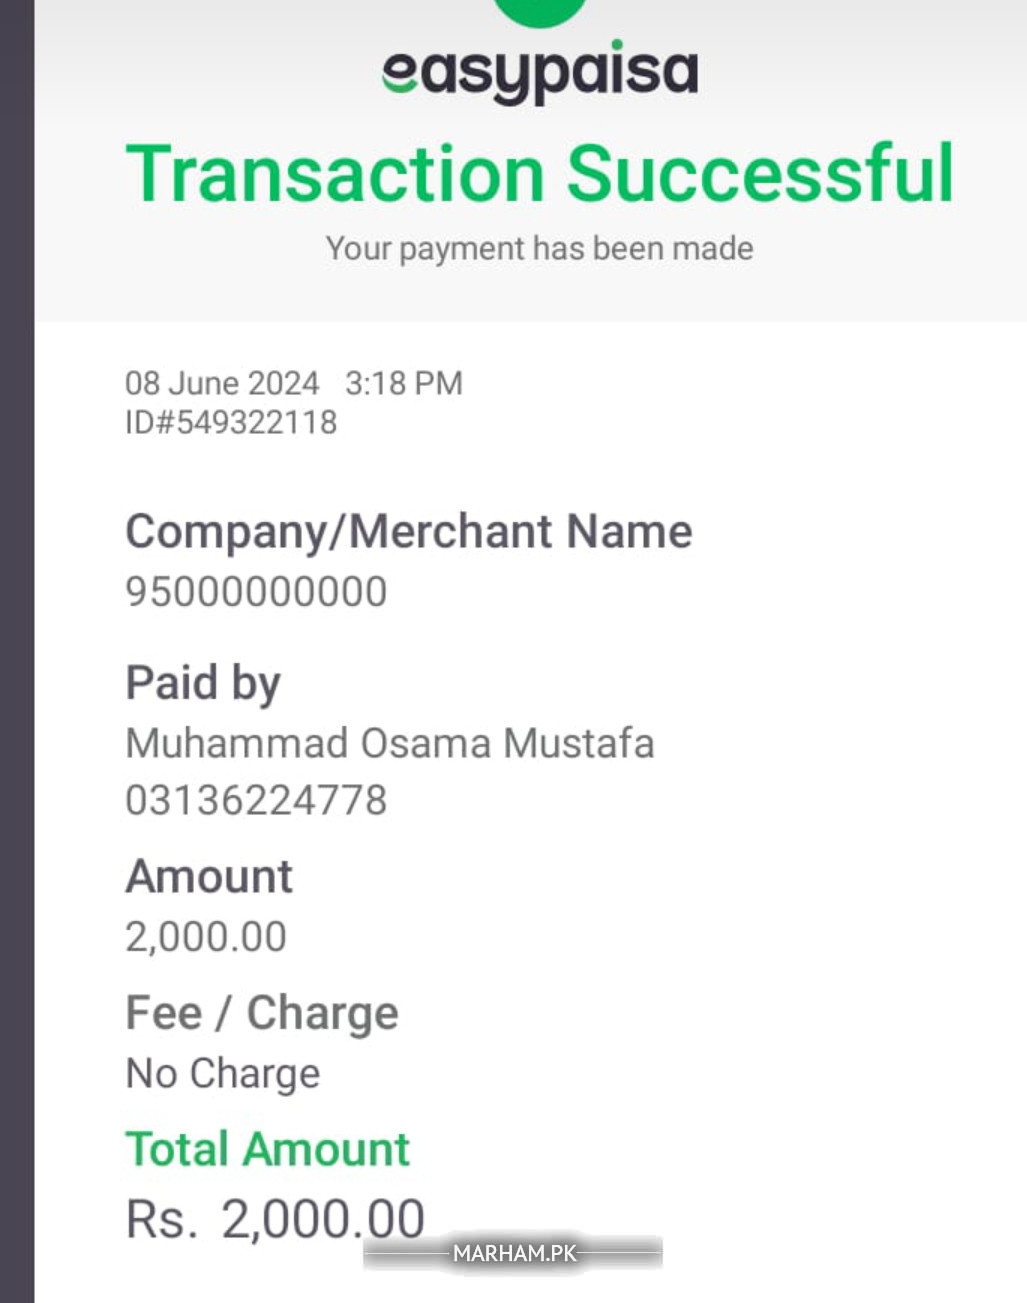This screenshot has height=1303, width=1027.
Task: Select the 'Your payment has been made' text
Action: coord(540,248)
